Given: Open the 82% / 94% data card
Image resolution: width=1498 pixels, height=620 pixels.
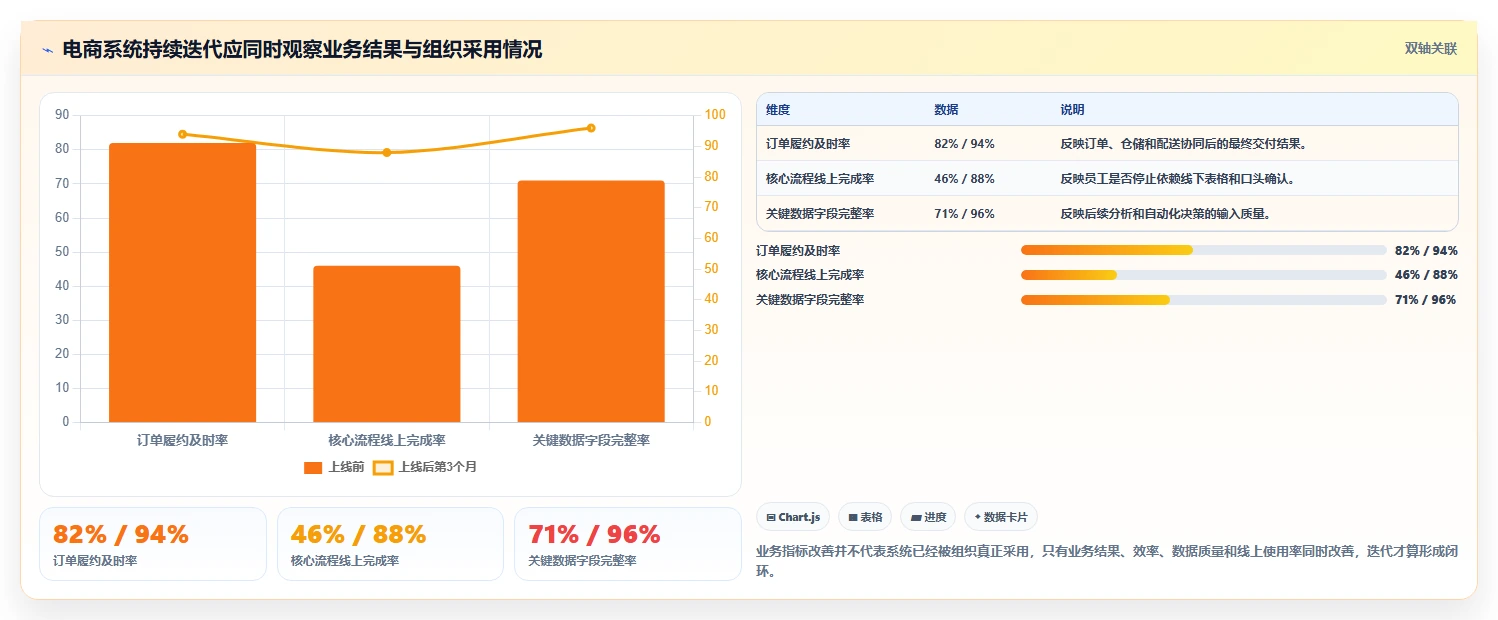Looking at the screenshot, I should pos(153,544).
